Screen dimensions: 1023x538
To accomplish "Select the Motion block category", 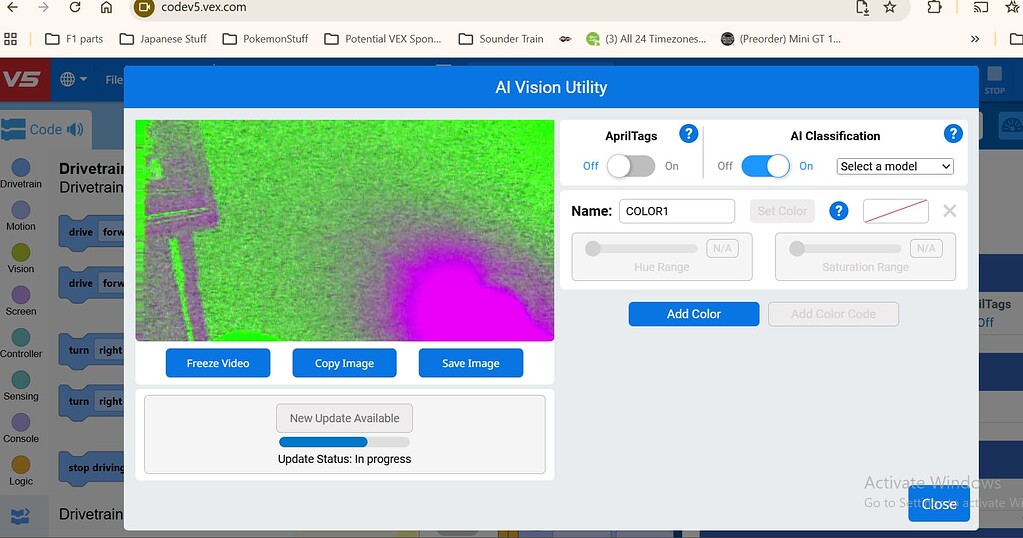I will pos(21,216).
